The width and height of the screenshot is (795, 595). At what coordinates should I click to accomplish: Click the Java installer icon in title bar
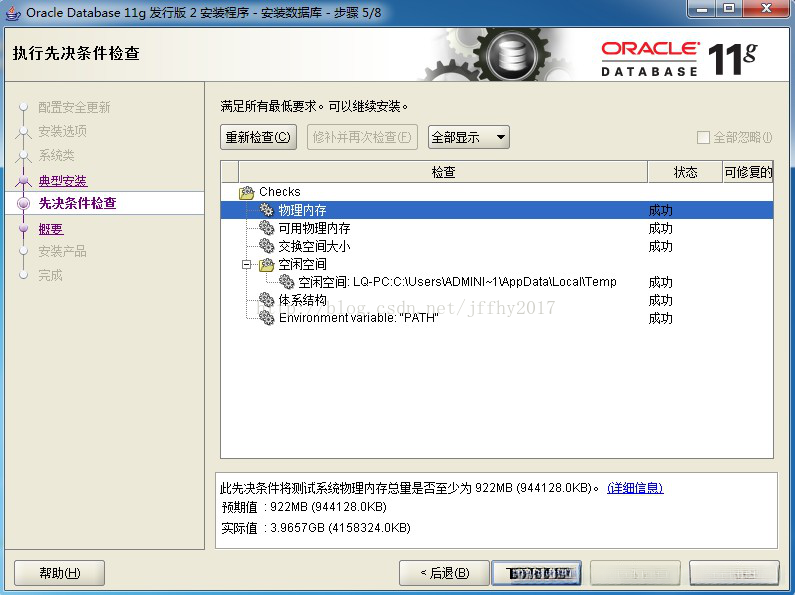click(13, 12)
